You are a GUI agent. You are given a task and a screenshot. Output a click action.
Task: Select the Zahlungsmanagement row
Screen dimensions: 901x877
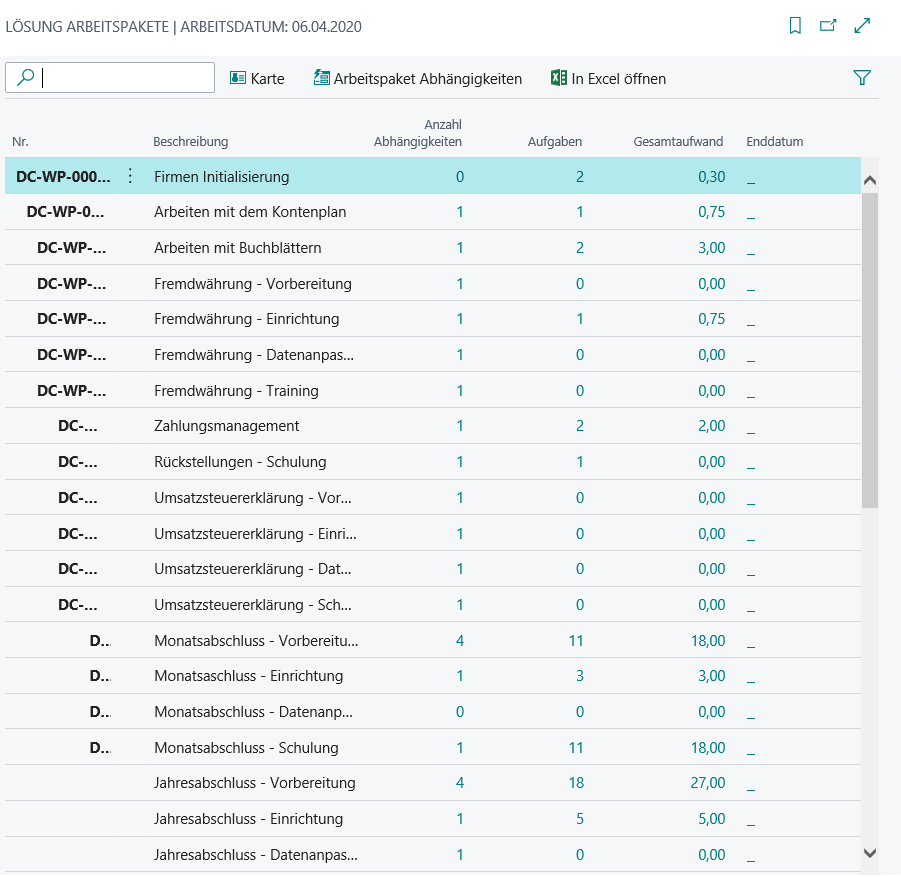(x=226, y=426)
